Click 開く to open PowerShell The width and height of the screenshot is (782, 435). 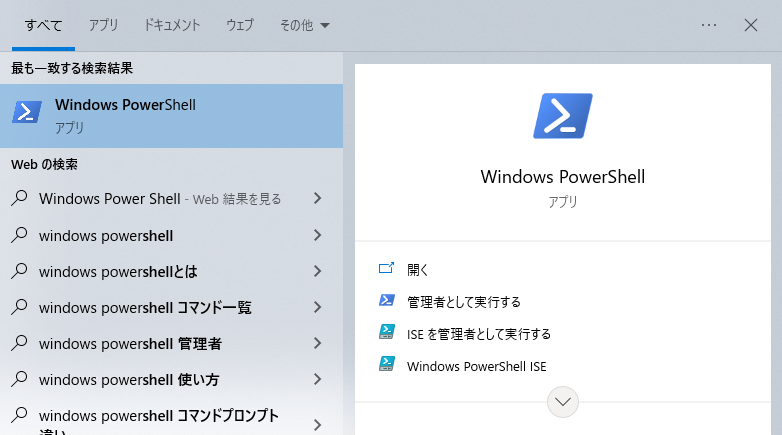point(418,270)
